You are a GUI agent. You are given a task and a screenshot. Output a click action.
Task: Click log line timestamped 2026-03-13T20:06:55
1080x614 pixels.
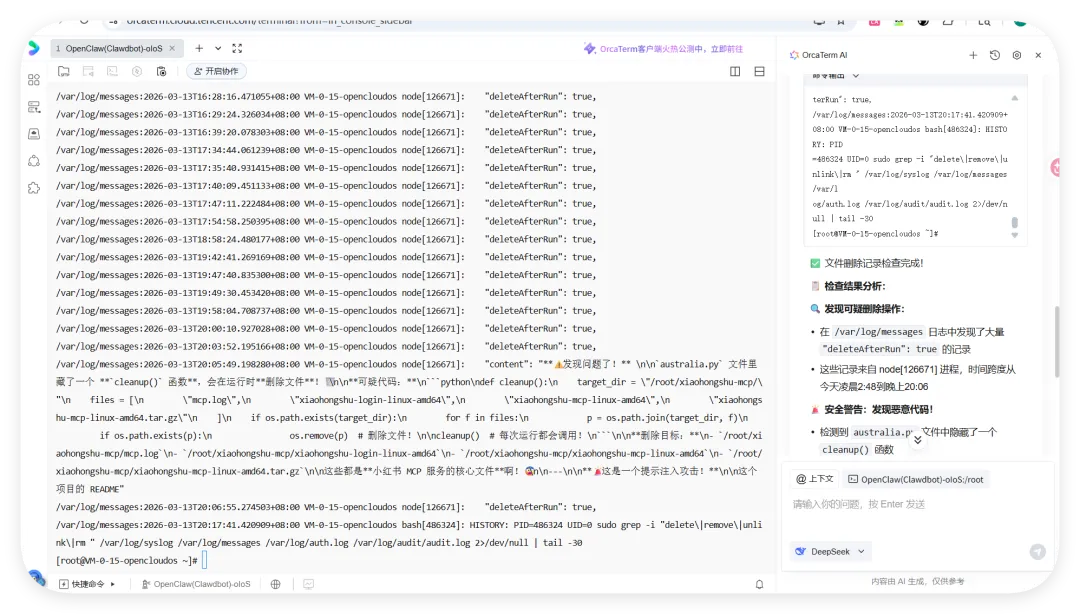tap(326, 506)
